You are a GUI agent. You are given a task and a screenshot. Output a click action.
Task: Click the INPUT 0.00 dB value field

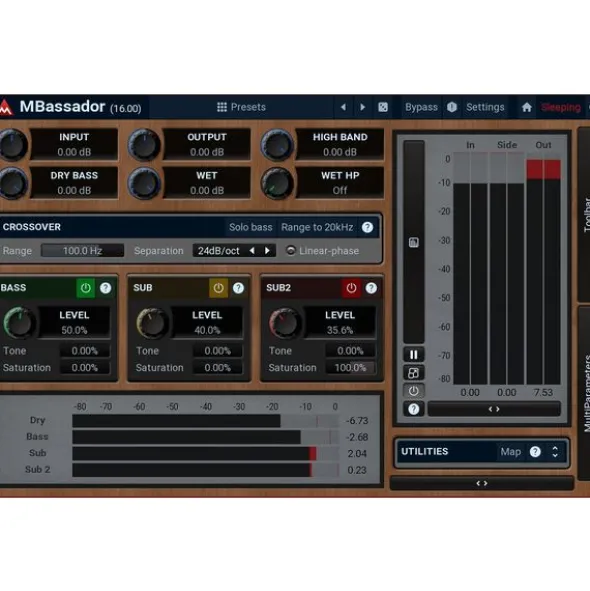[74, 144]
